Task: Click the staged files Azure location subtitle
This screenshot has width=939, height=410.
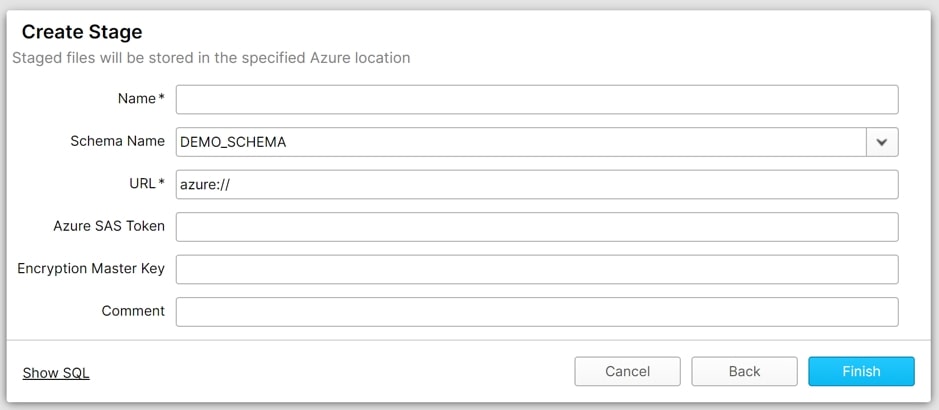Action: pyautogui.click(x=211, y=58)
